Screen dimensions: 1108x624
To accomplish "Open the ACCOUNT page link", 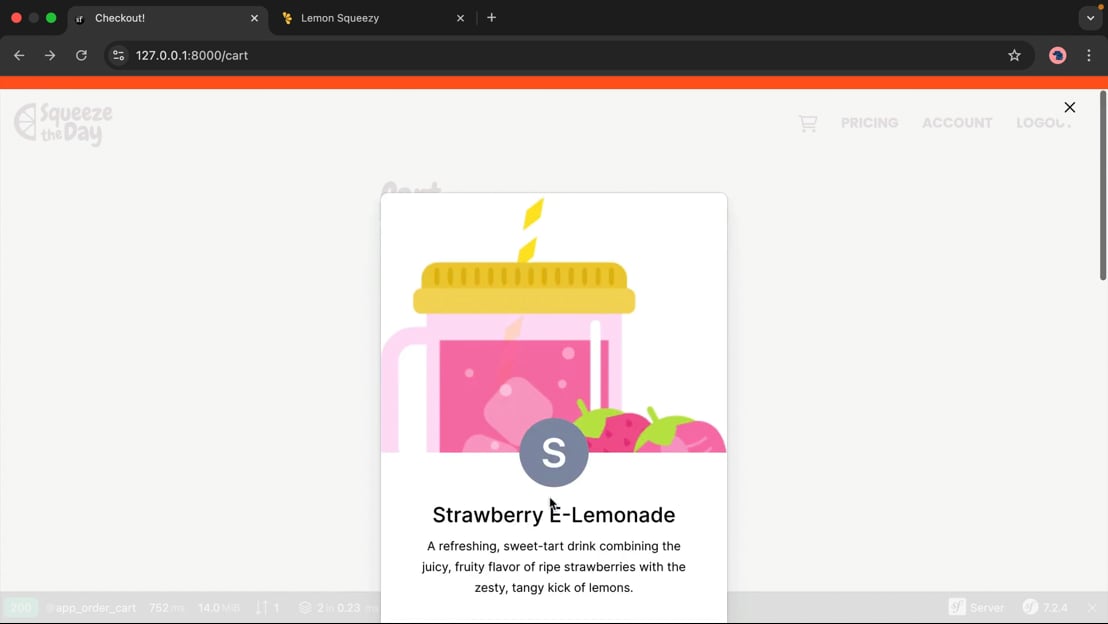I will (x=957, y=123).
